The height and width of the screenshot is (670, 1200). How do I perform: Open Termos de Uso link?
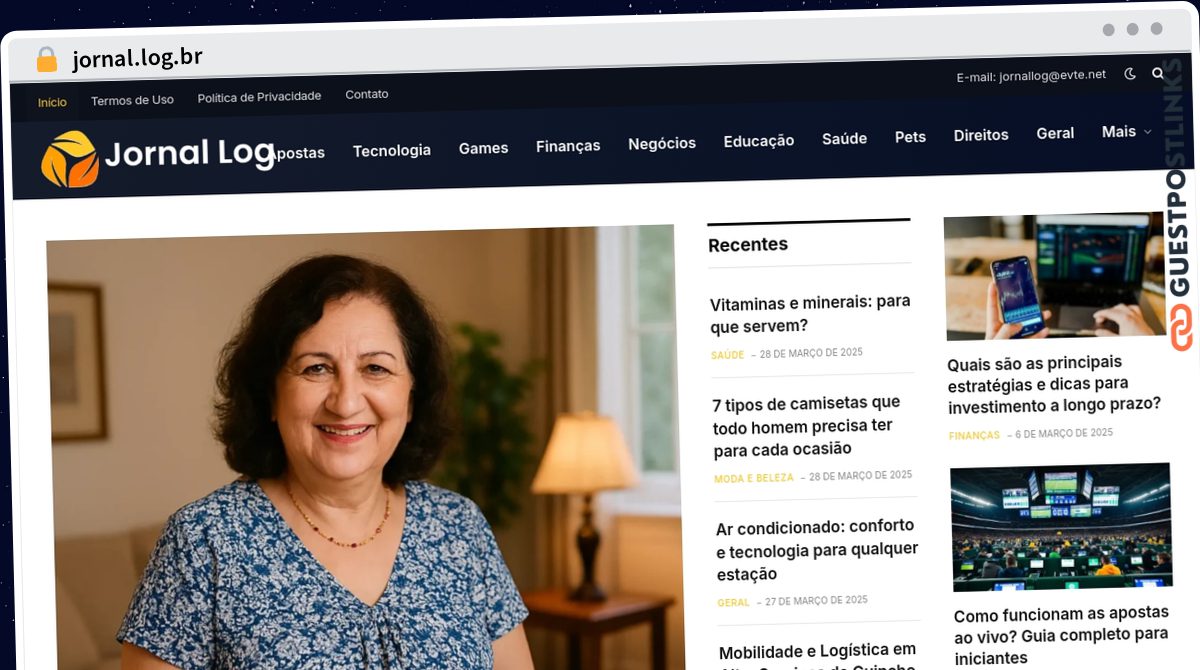click(132, 100)
